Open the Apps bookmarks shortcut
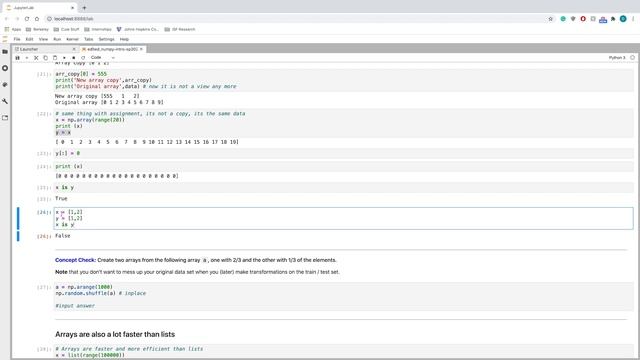The image size is (640, 360). pyautogui.click(x=13, y=29)
